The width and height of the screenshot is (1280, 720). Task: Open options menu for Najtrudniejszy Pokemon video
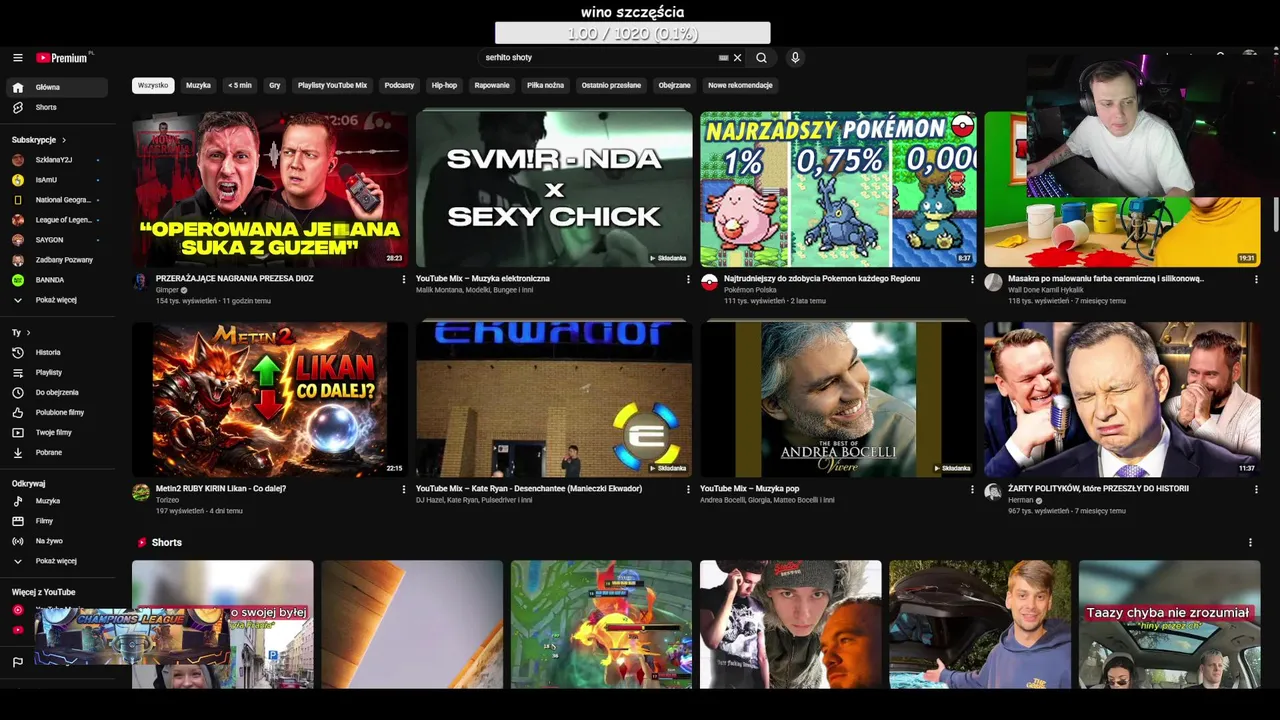point(972,280)
